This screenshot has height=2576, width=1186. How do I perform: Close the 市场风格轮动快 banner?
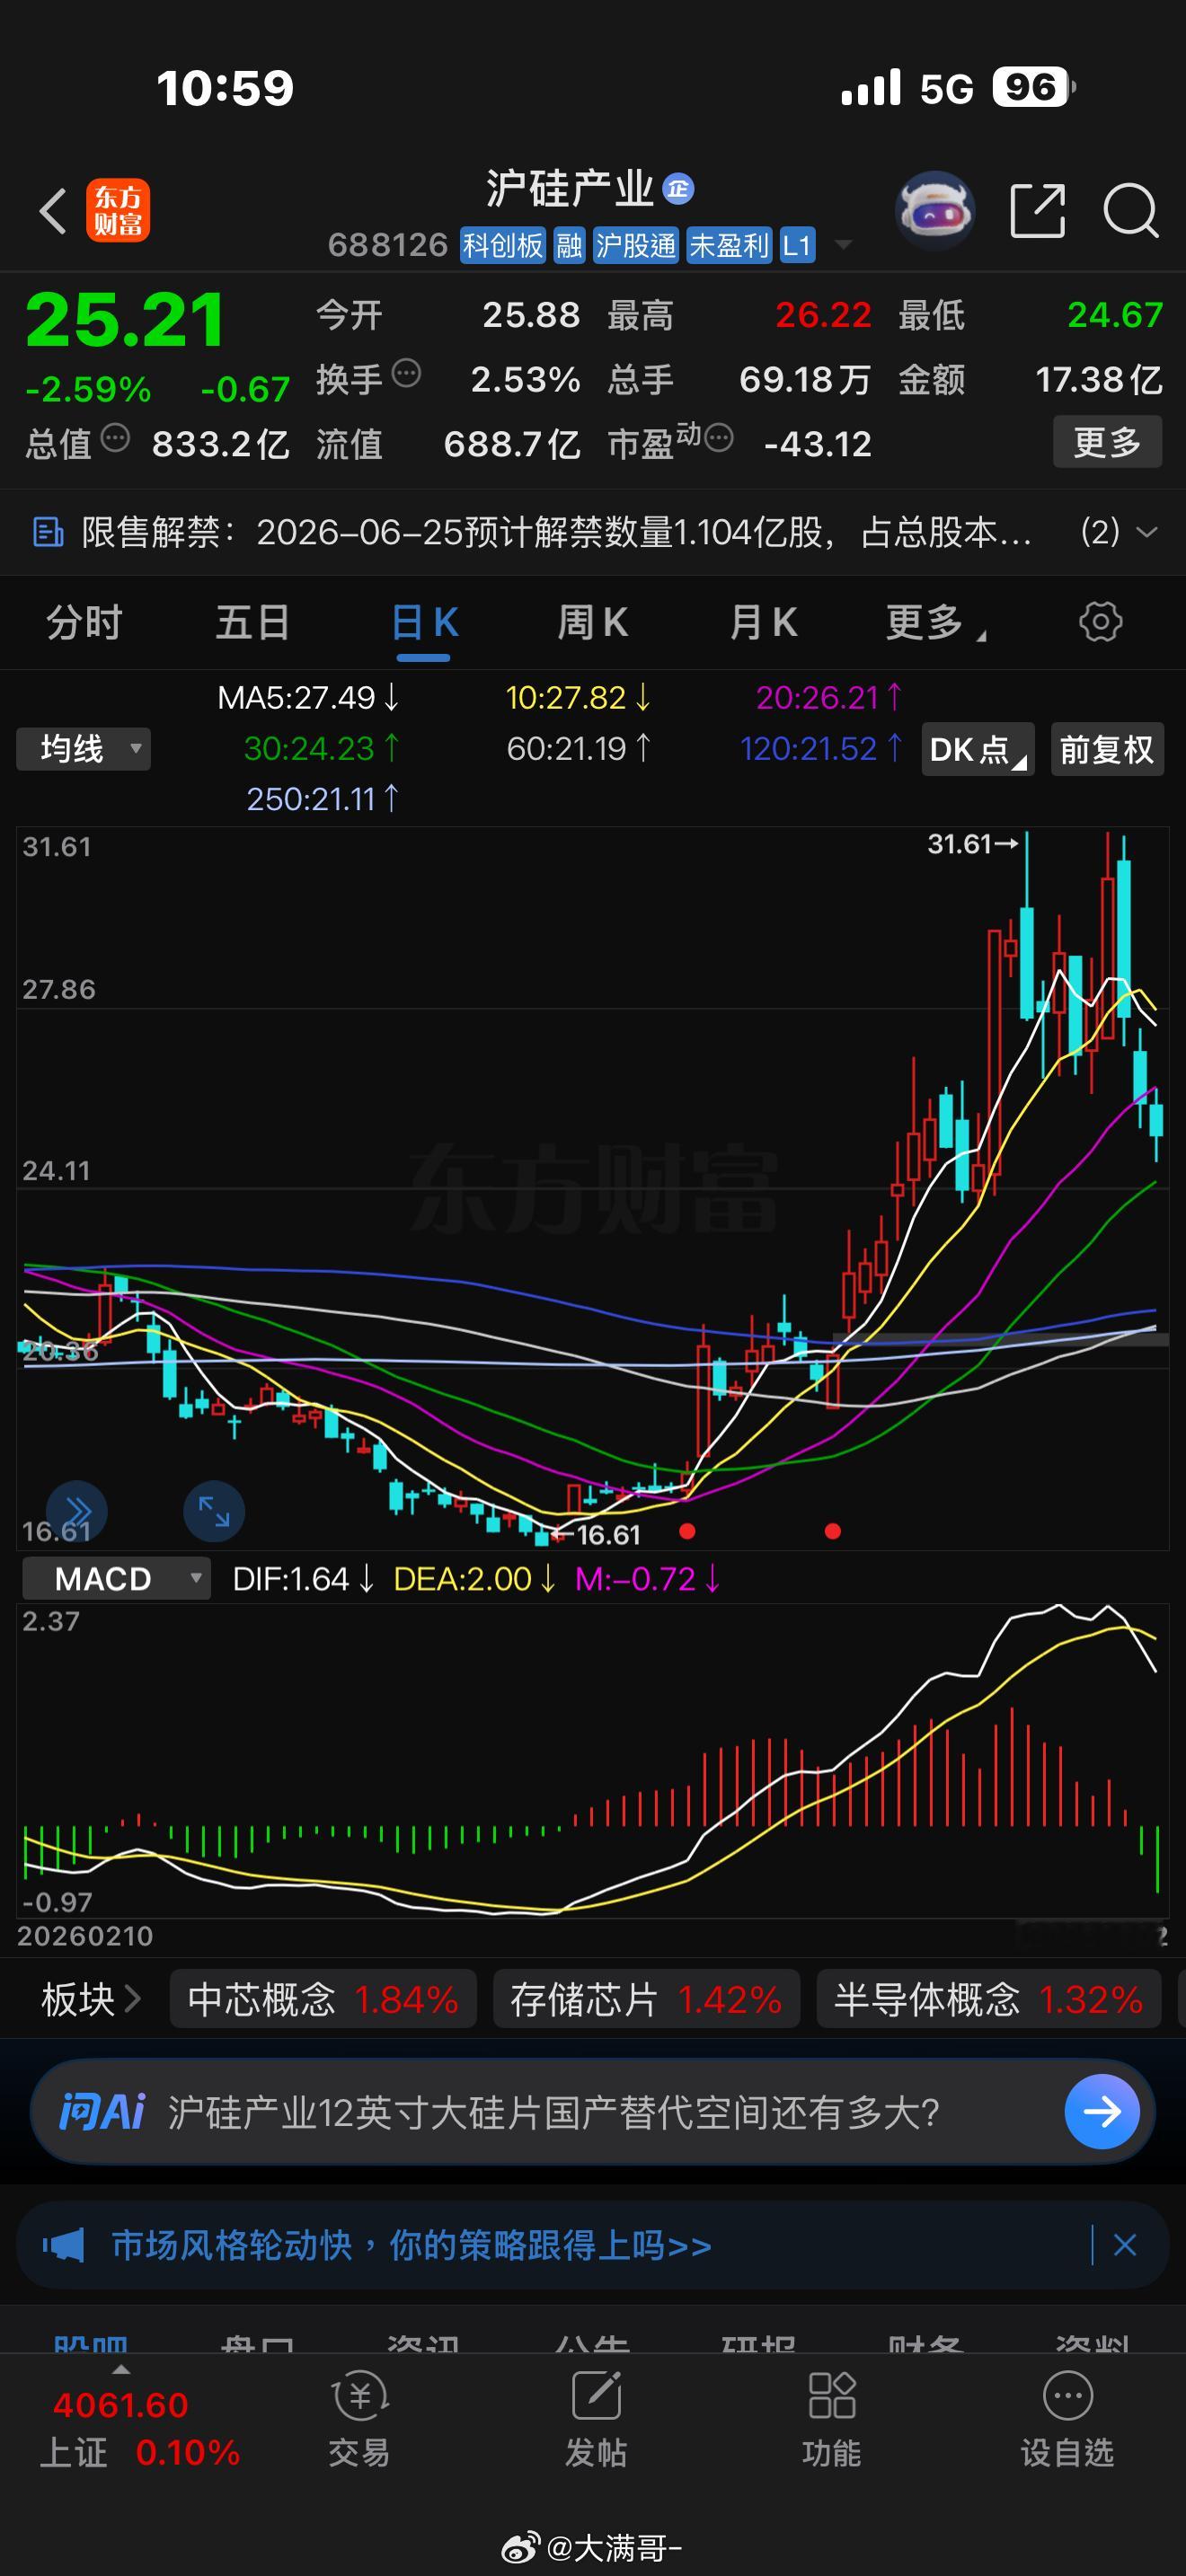click(1125, 2245)
